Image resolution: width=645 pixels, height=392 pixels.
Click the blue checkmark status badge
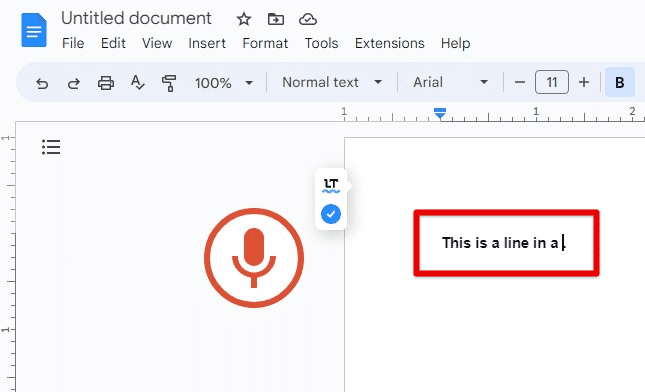coord(331,214)
